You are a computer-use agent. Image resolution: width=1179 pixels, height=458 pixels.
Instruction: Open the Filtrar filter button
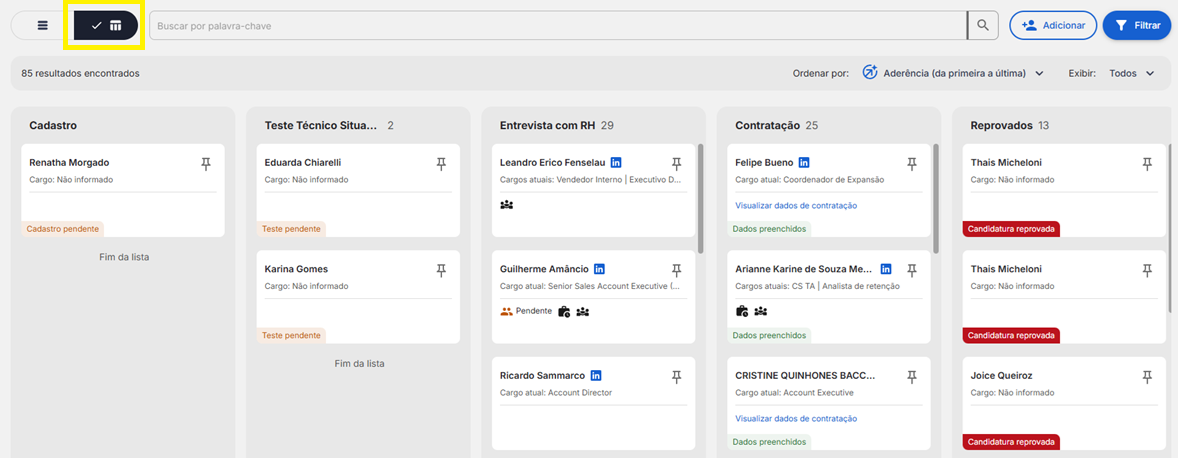[x=1137, y=26]
